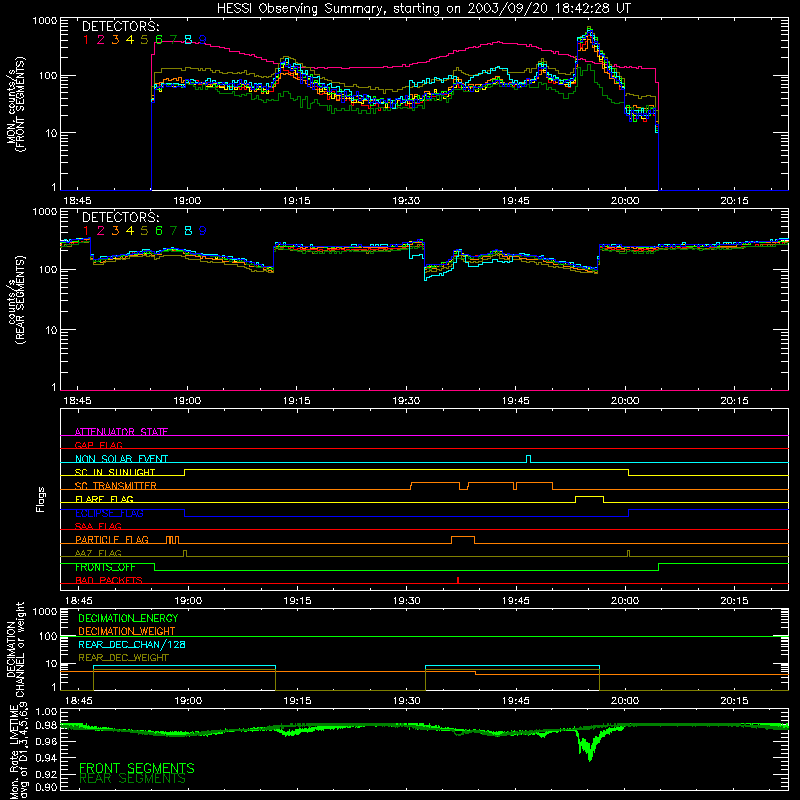Select detector 6 in front segments legend
This screenshot has width=800, height=800.
[159, 40]
